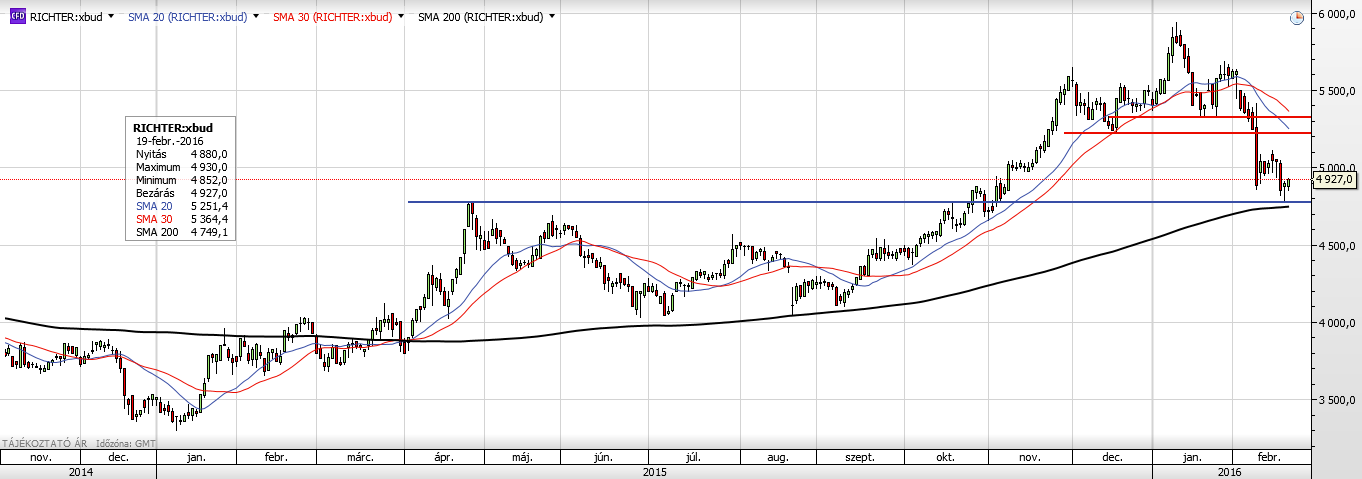
Task: Click the okt. month label on time axis
Action: coord(947,457)
